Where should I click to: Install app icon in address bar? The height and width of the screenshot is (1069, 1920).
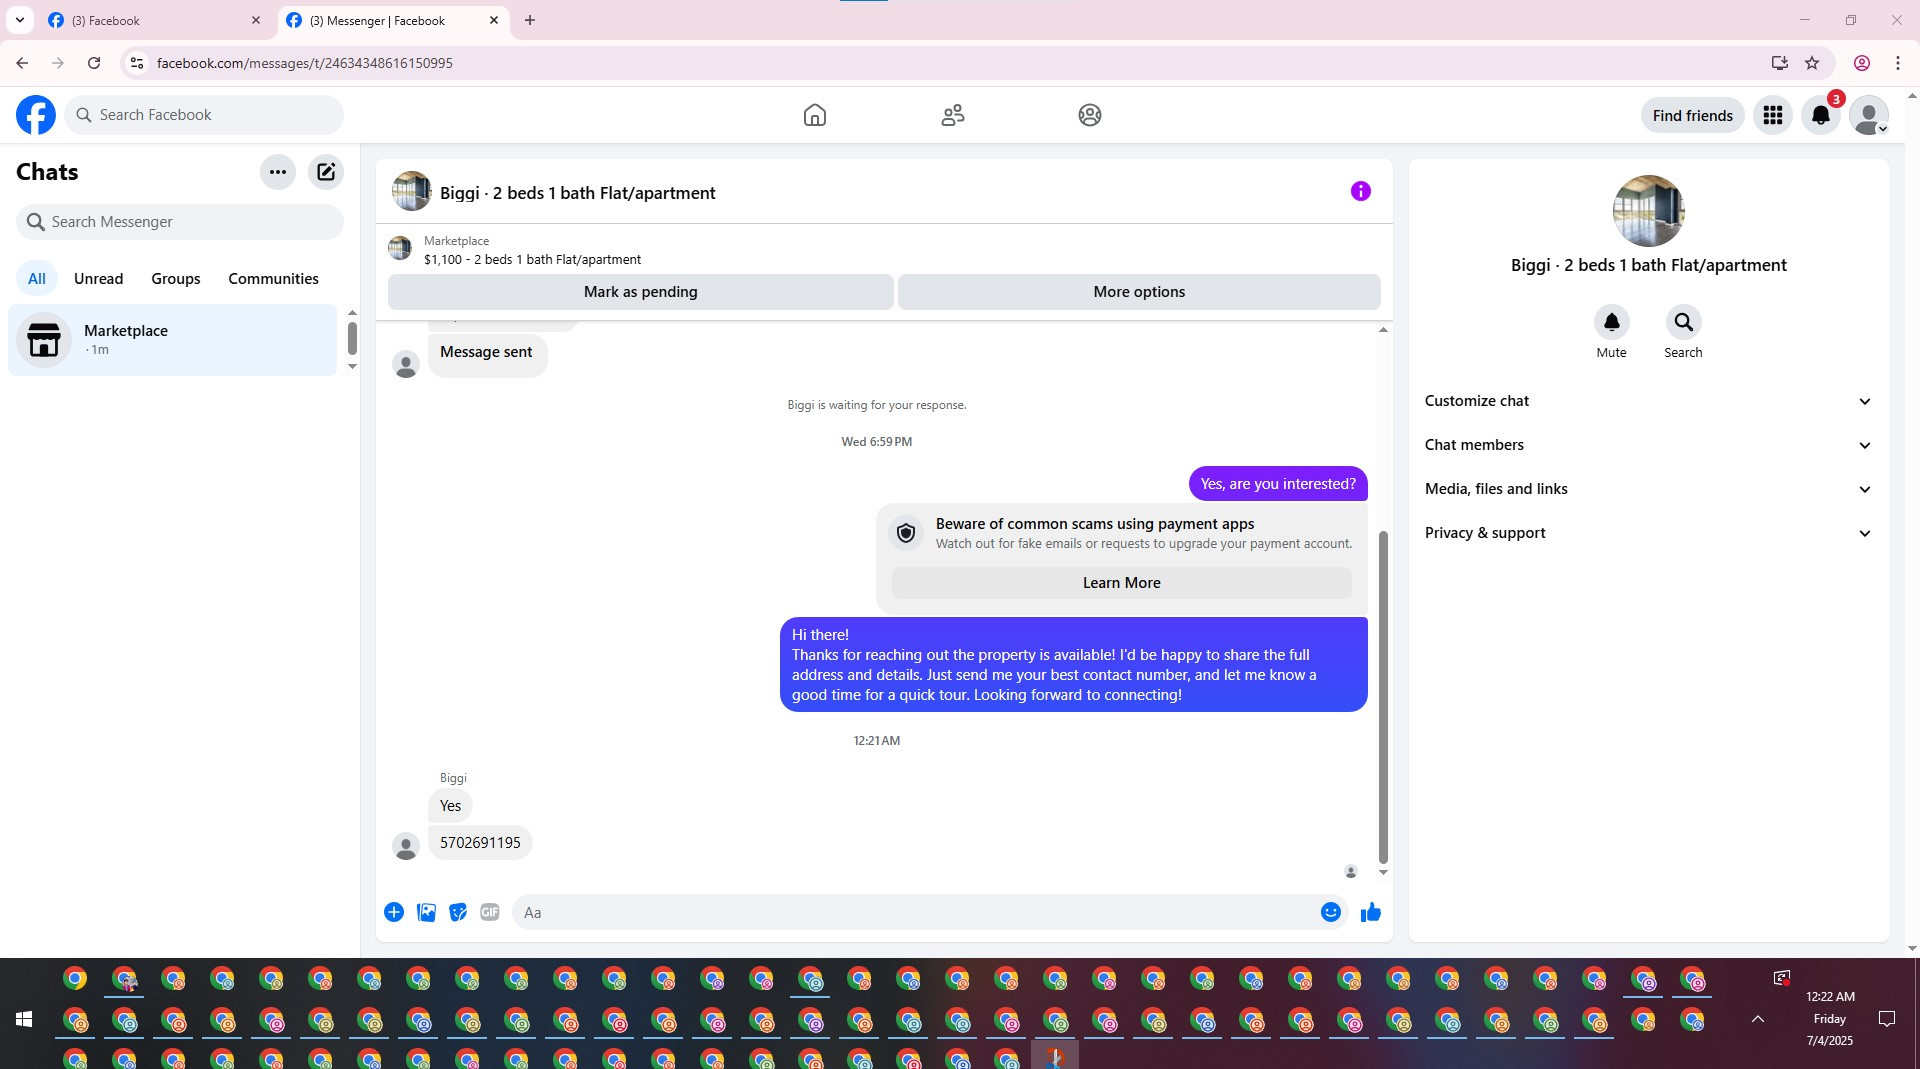1779,63
